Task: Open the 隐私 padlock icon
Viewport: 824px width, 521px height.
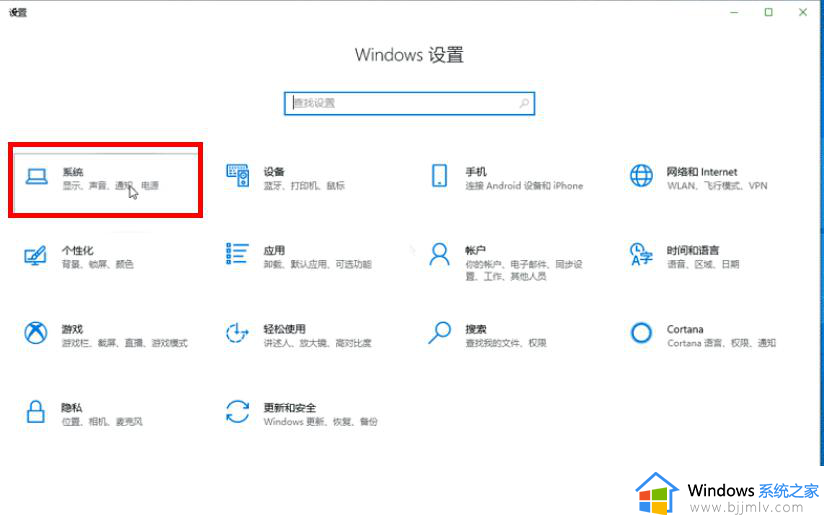Action: pos(35,412)
